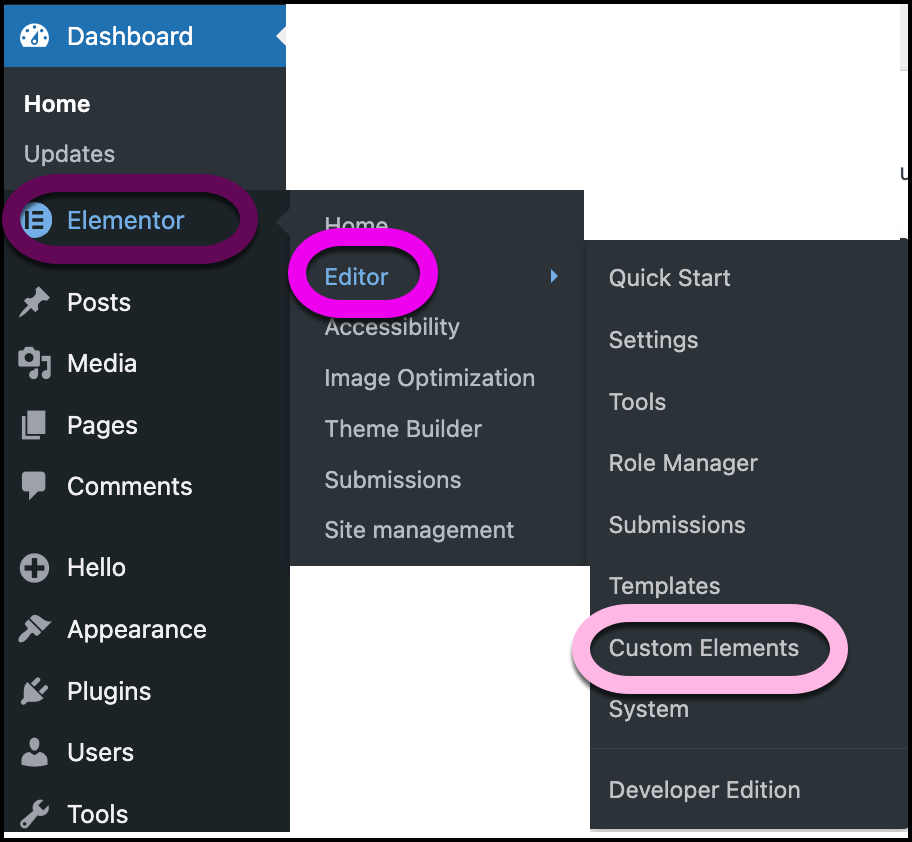This screenshot has width=912, height=842.
Task: Click the Users person icon
Action: click(35, 753)
